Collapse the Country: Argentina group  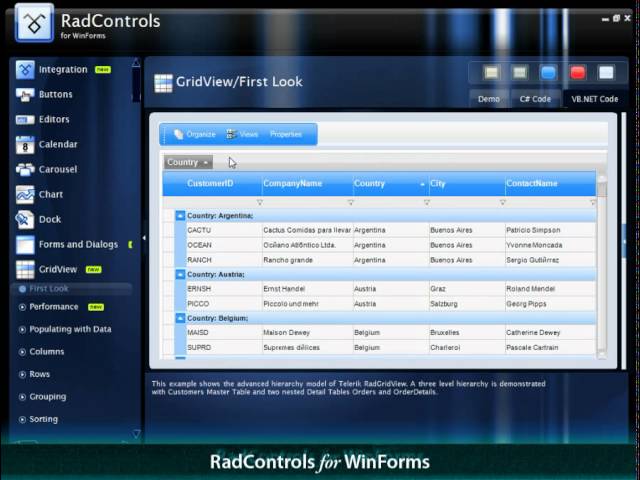pyautogui.click(x=180, y=216)
